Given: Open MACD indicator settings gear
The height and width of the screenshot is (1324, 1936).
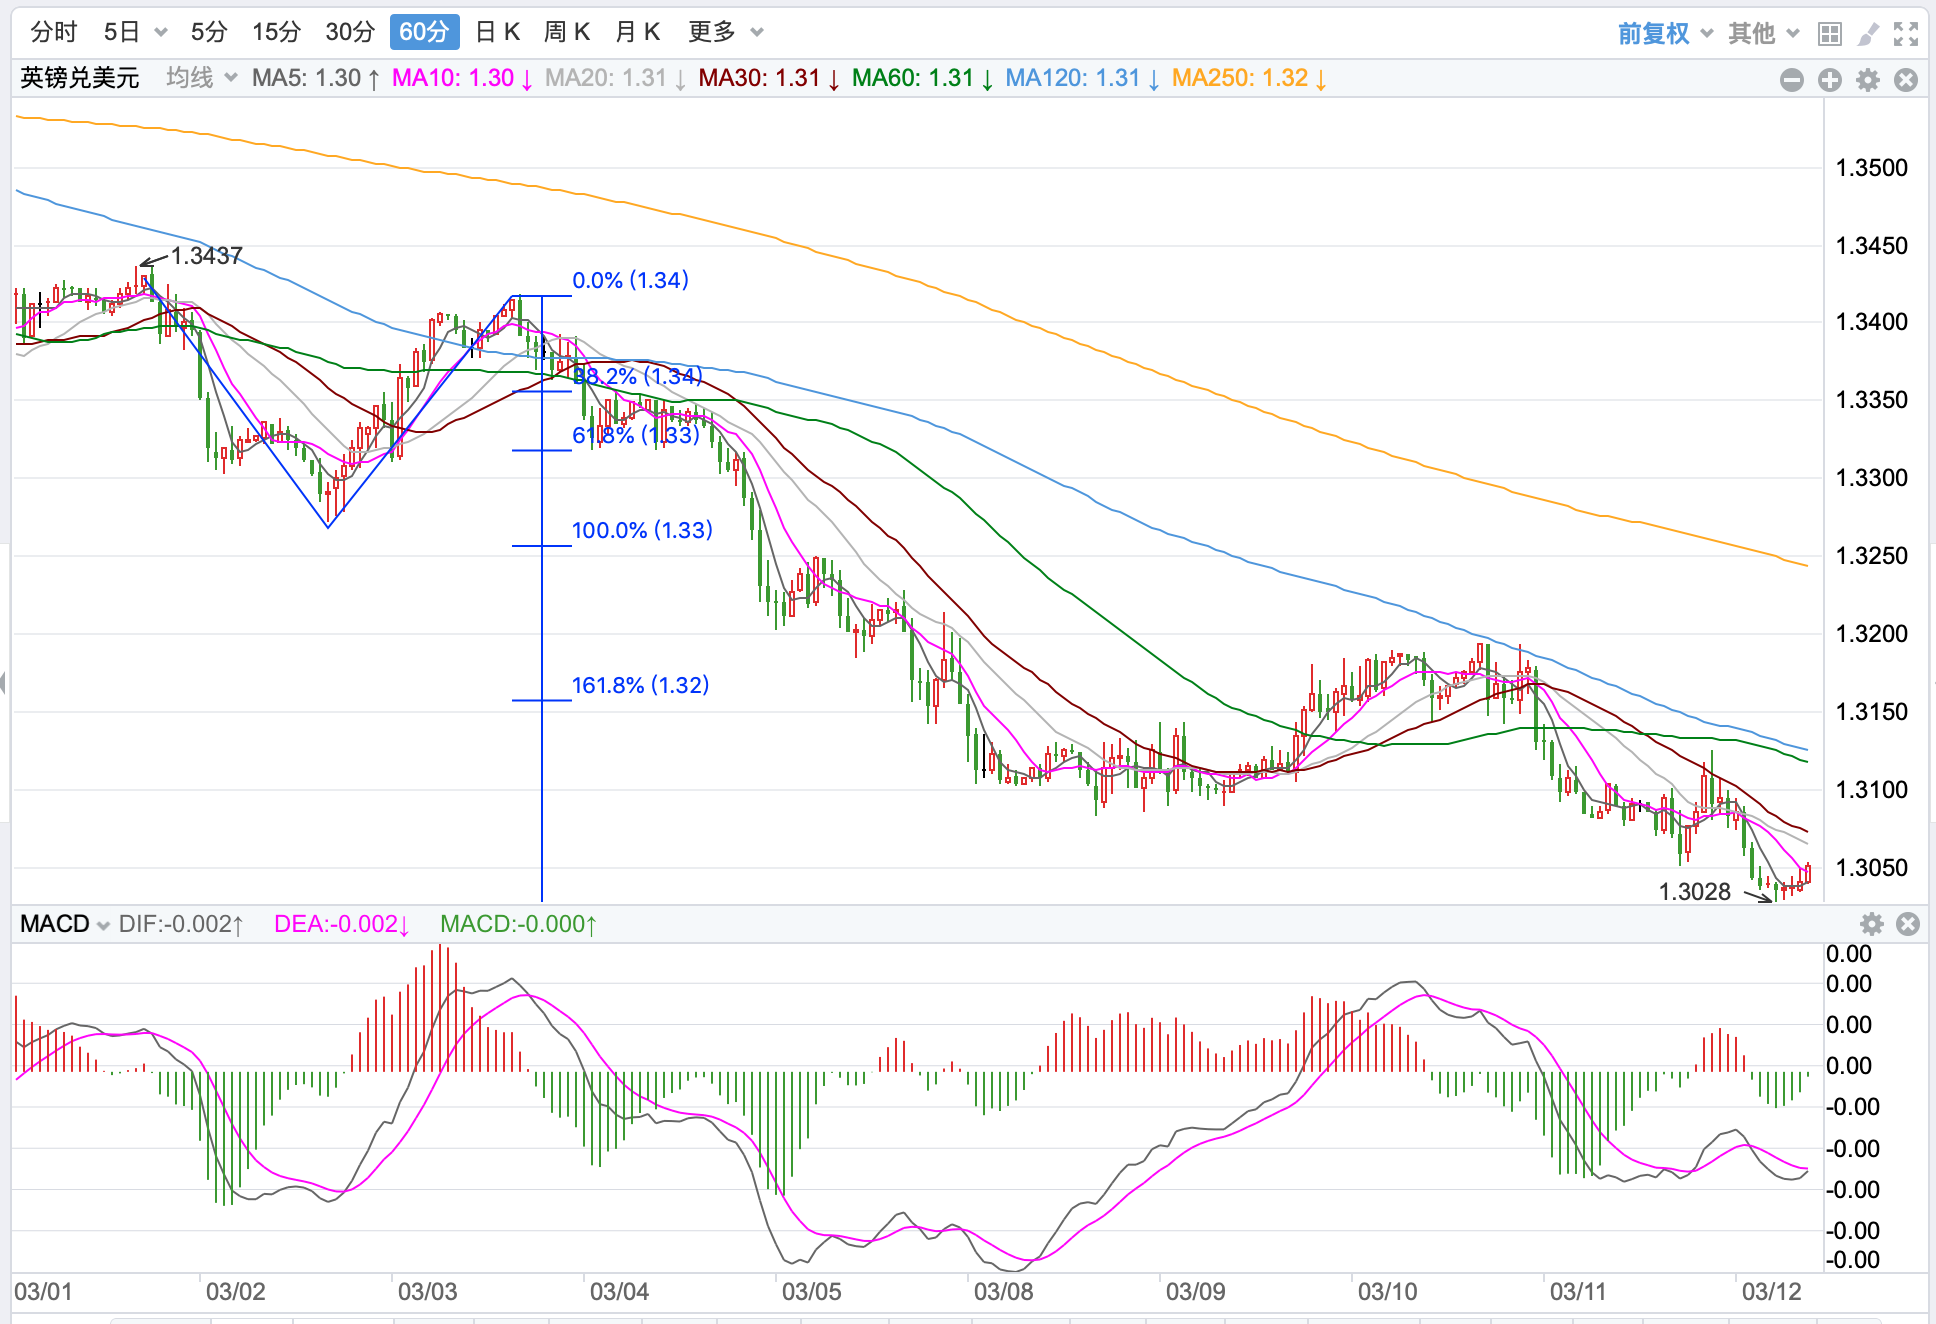Looking at the screenshot, I should [1871, 924].
